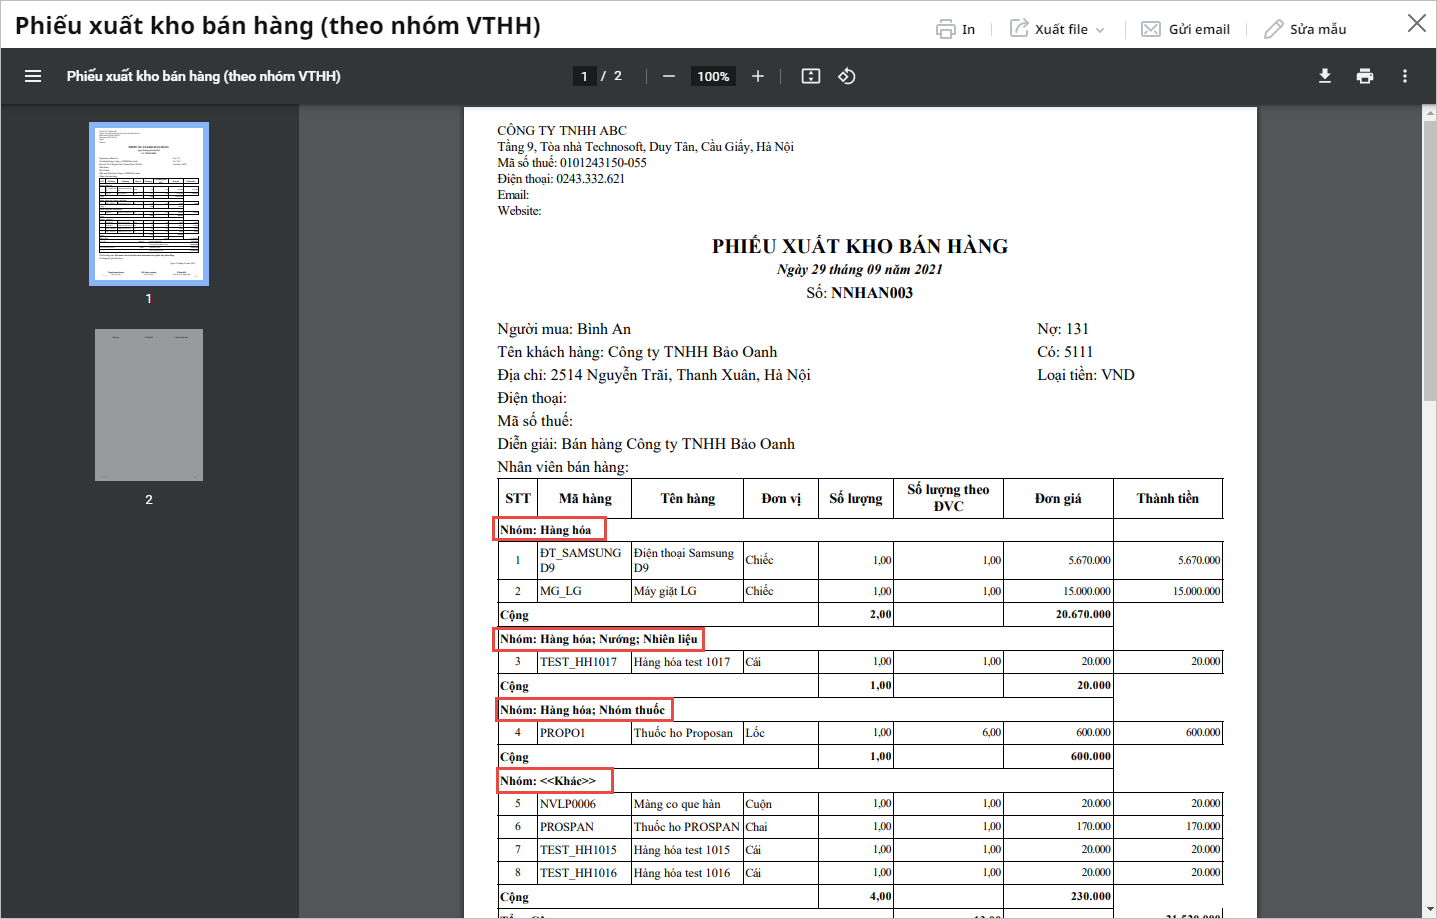This screenshot has width=1437, height=919.
Task: Click the zoom out minus icon
Action: [669, 76]
